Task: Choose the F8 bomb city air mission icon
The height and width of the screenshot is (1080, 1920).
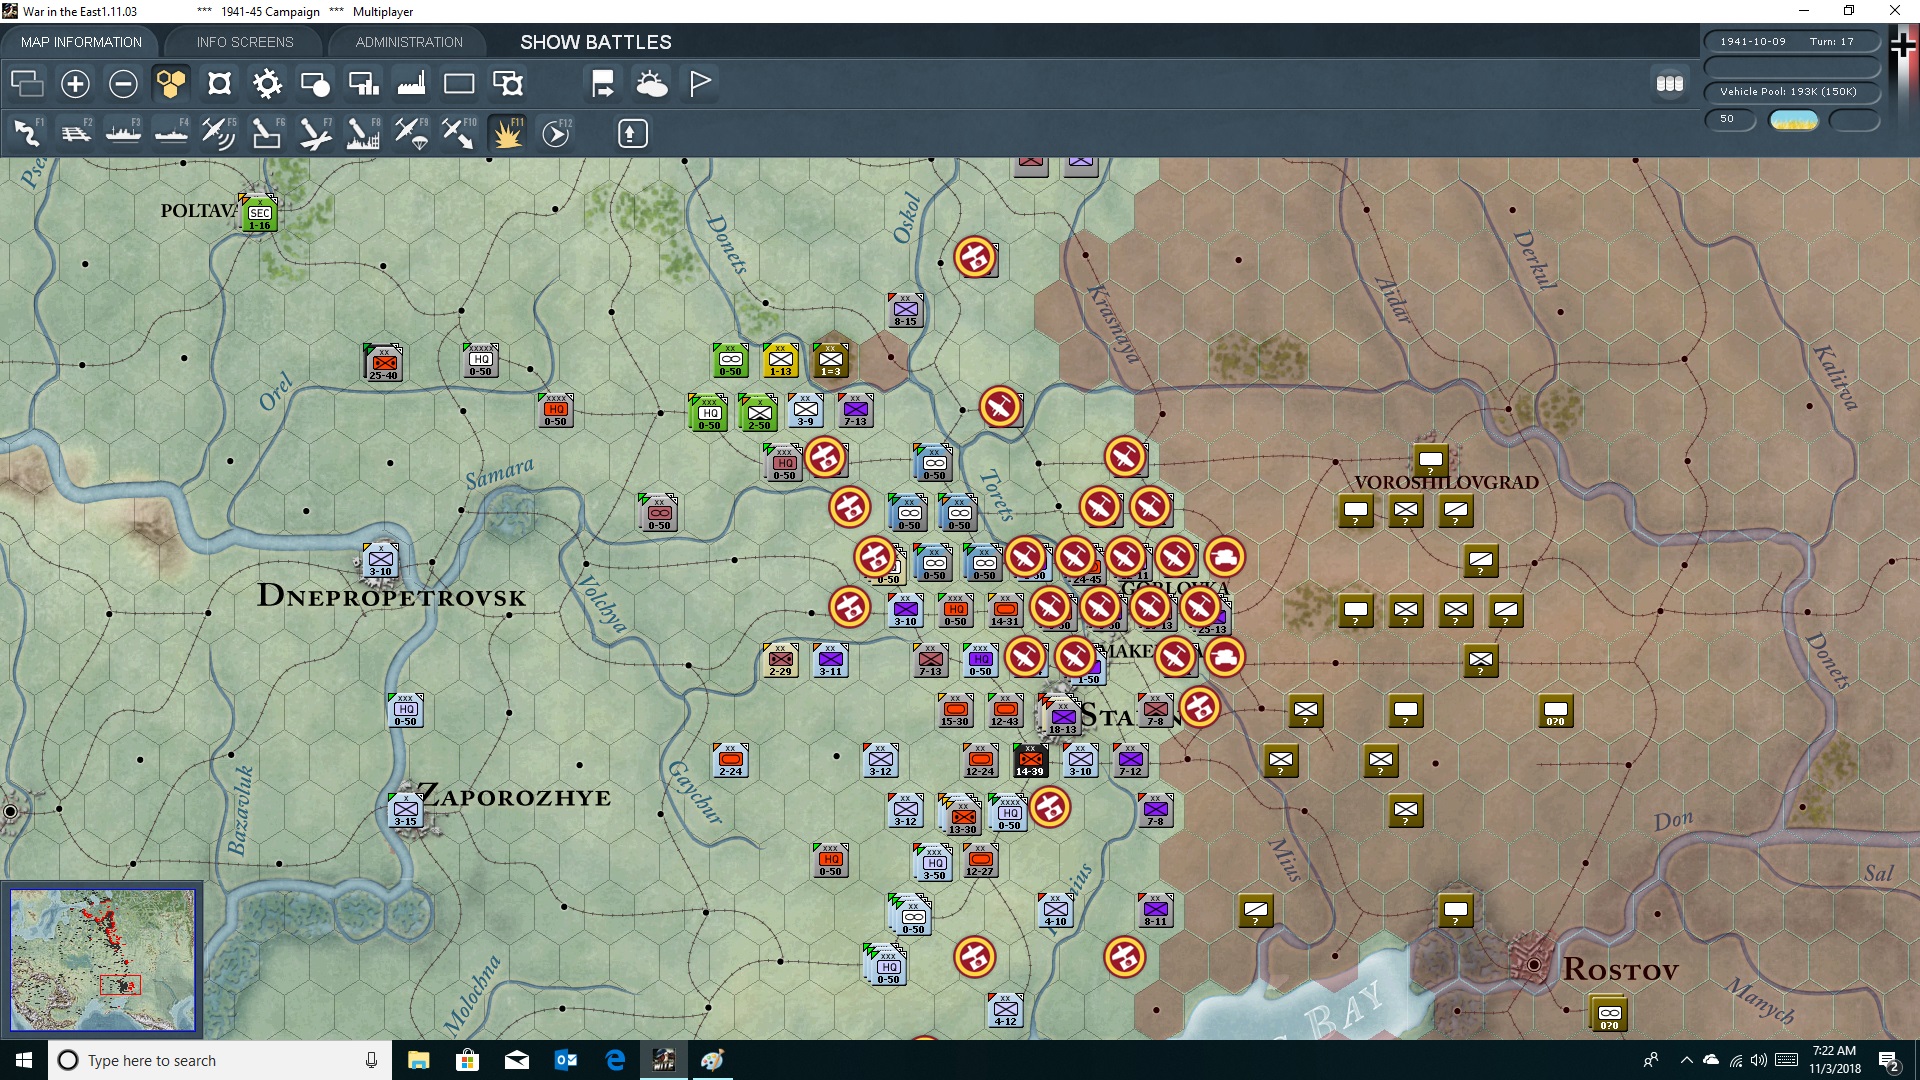Action: pos(363,132)
